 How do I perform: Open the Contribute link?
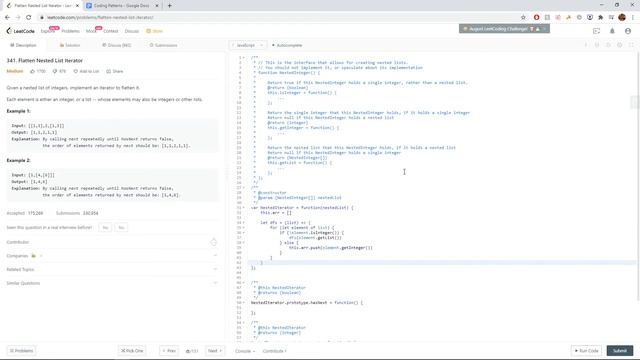[274, 351]
